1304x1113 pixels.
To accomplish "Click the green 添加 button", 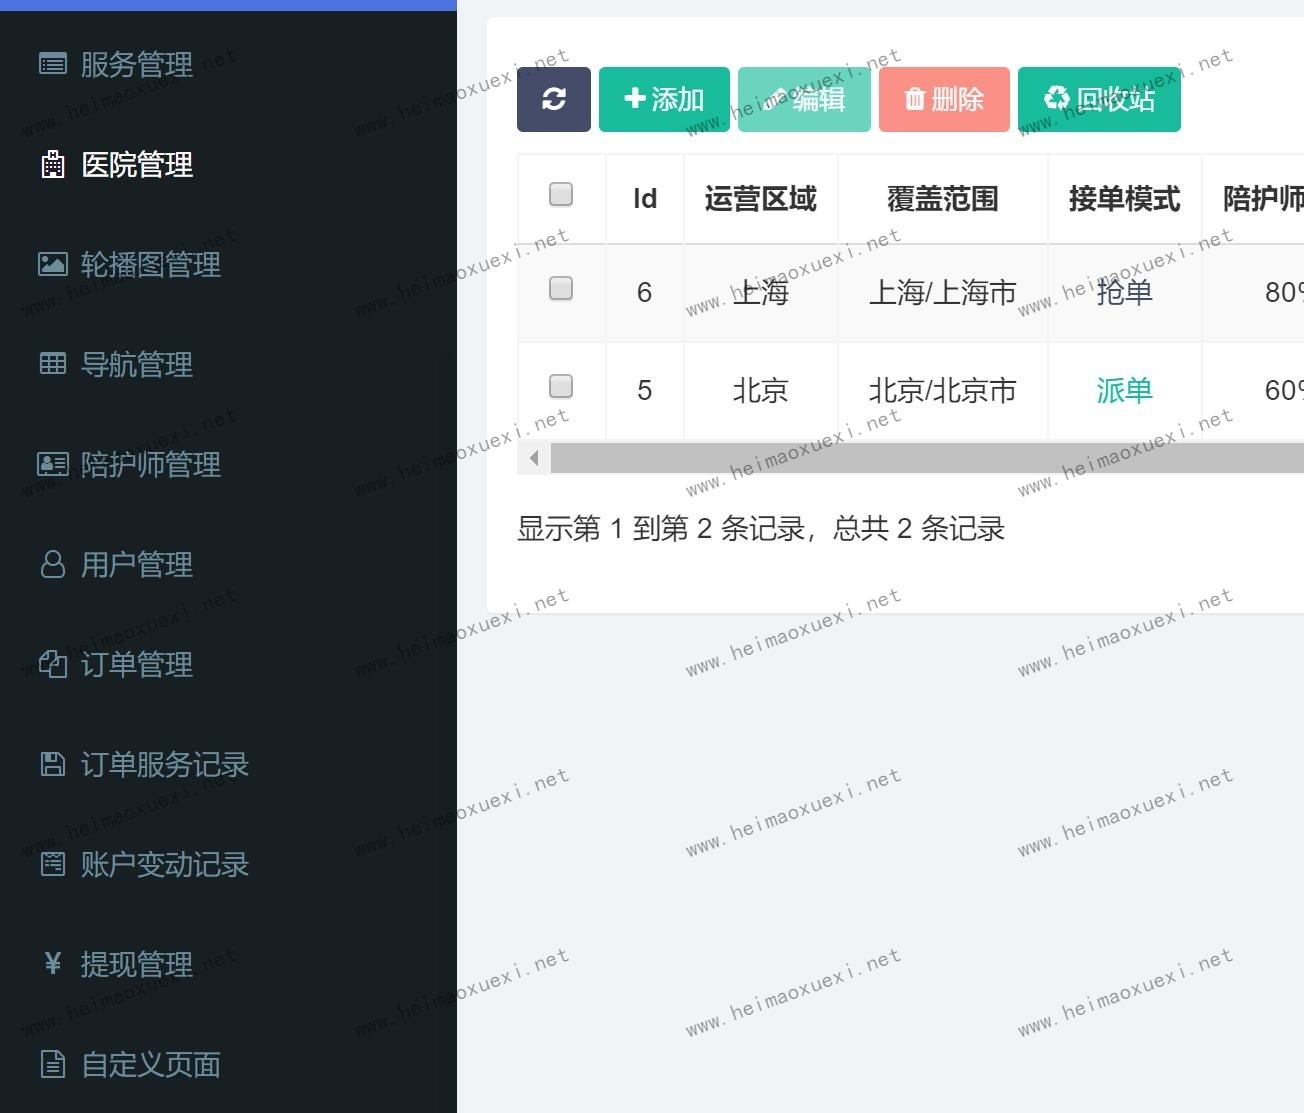I will pyautogui.click(x=664, y=99).
